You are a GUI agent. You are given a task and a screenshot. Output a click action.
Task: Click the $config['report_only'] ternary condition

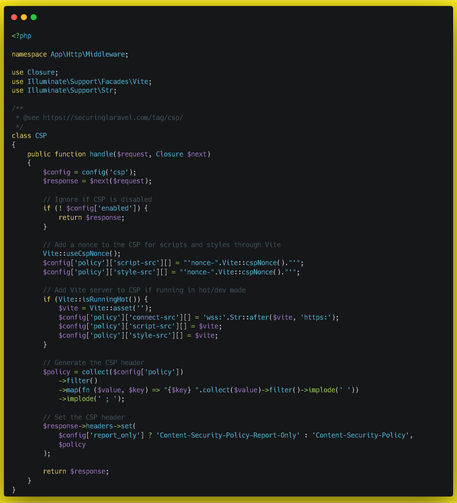[101, 435]
